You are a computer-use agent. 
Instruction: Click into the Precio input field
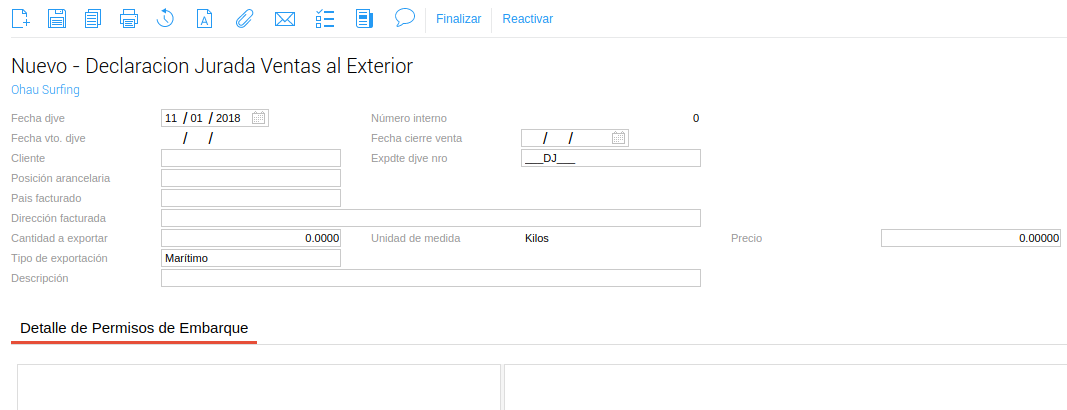pos(970,238)
